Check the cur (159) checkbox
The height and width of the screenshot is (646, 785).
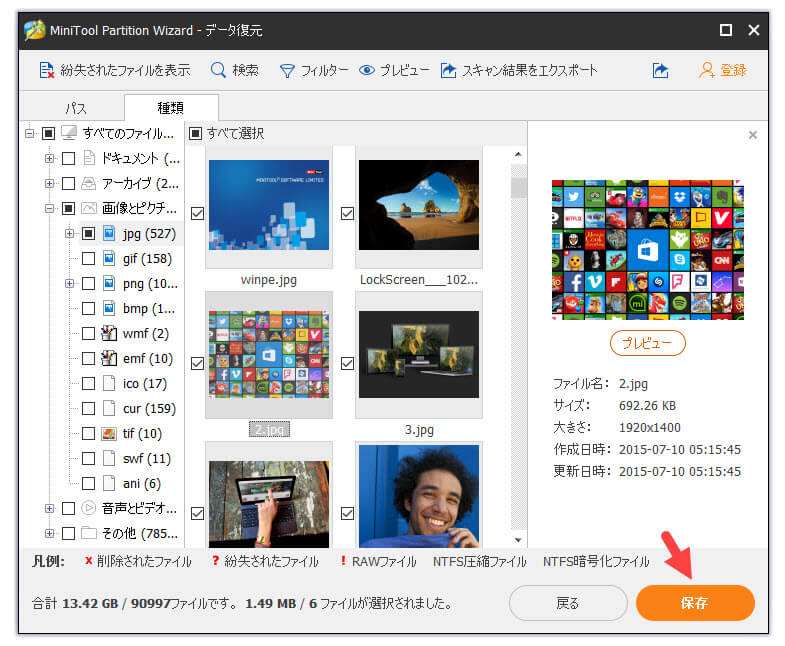point(88,409)
